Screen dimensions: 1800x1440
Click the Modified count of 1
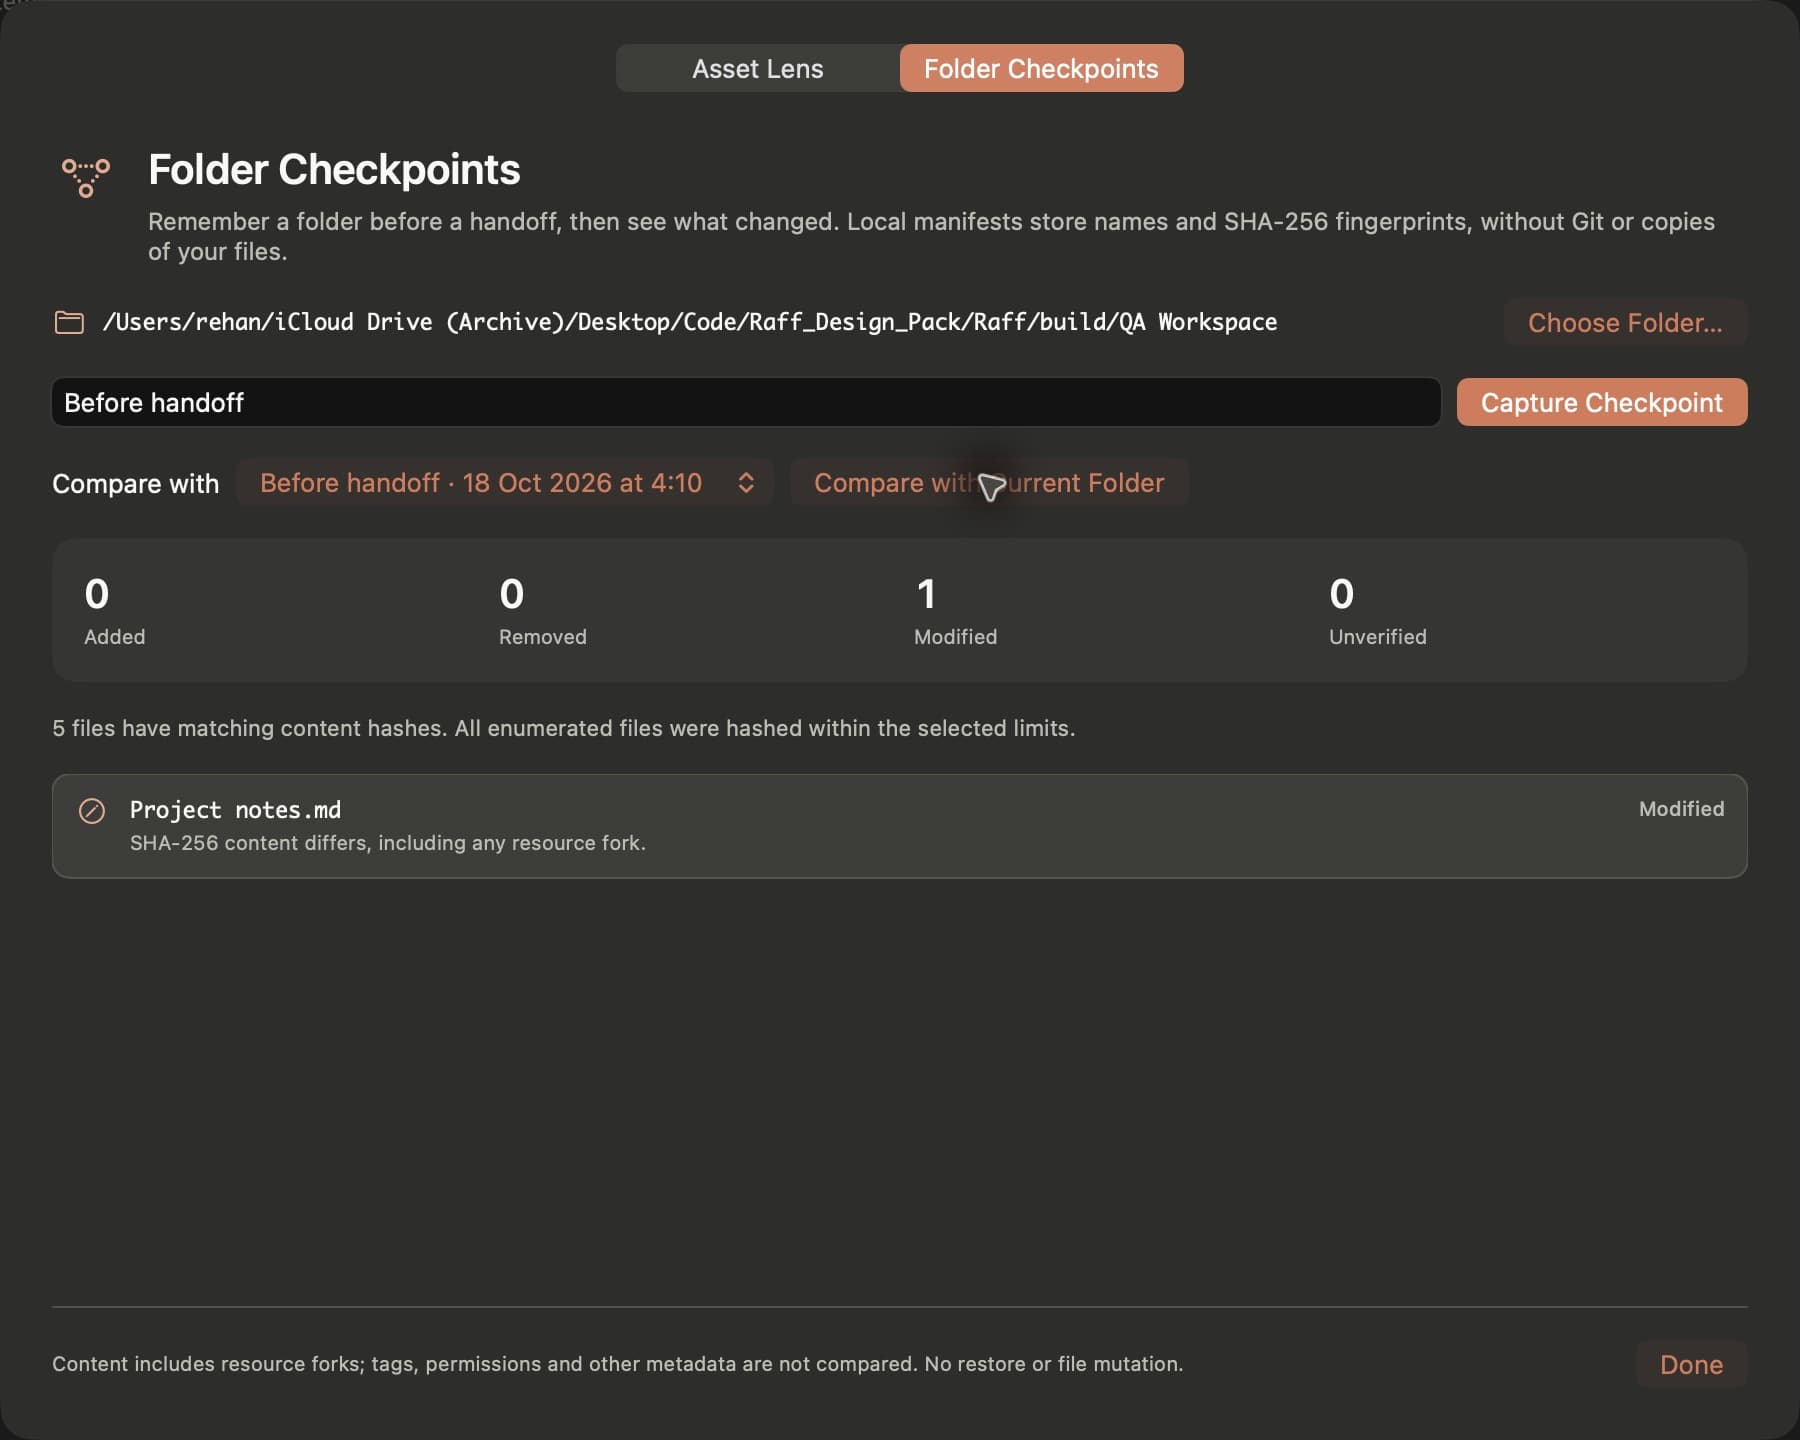[x=927, y=594]
